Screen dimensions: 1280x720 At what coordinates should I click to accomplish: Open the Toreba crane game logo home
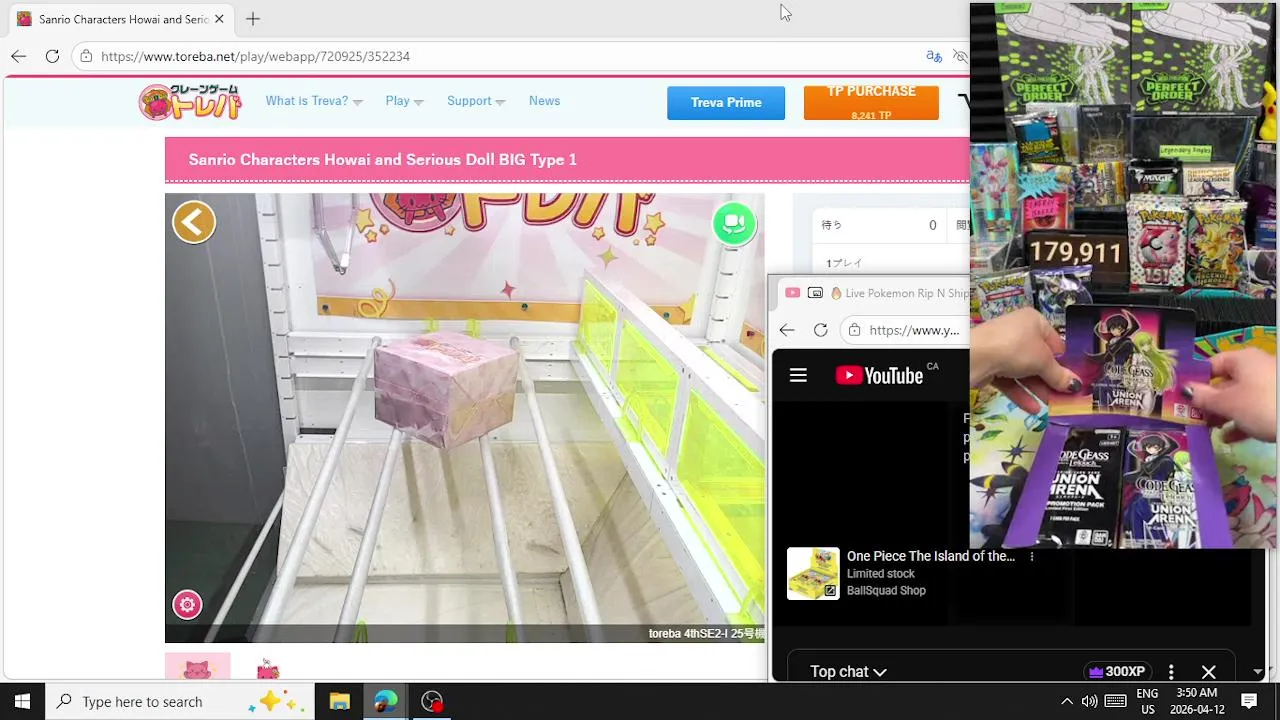190,102
